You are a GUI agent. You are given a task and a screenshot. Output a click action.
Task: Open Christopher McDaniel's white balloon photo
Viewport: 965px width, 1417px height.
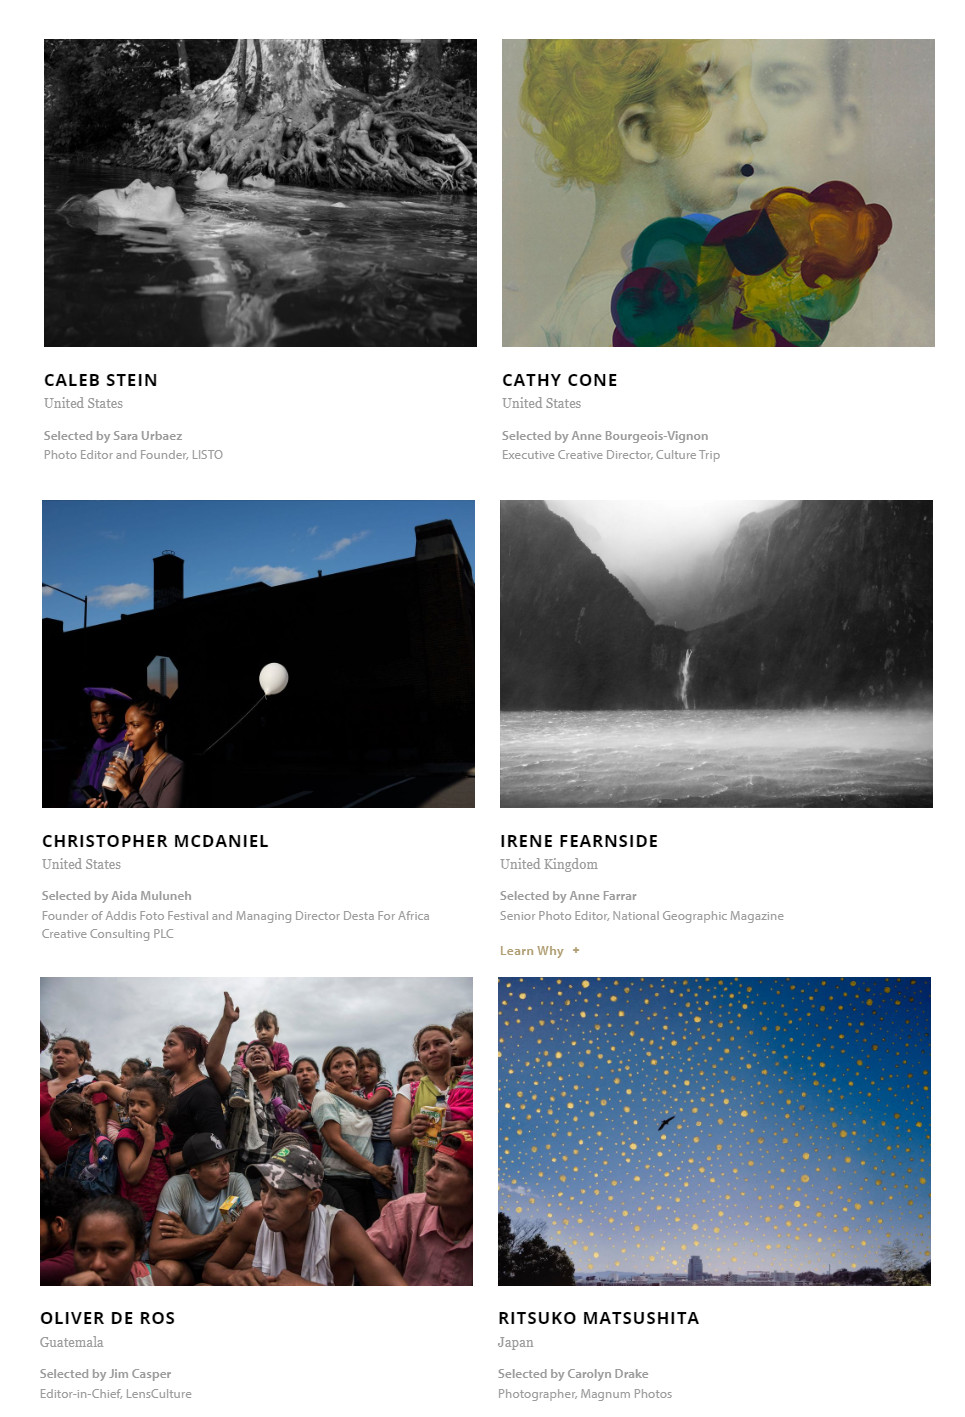point(258,654)
